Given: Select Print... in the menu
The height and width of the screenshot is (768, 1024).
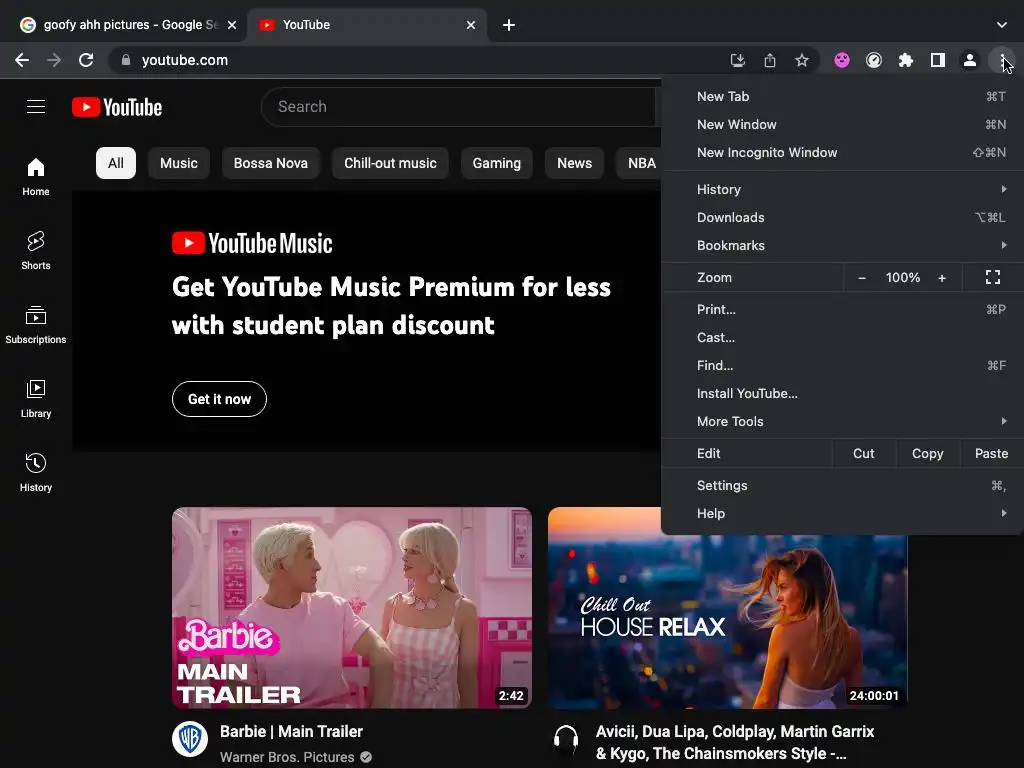Looking at the screenshot, I should (842, 310).
